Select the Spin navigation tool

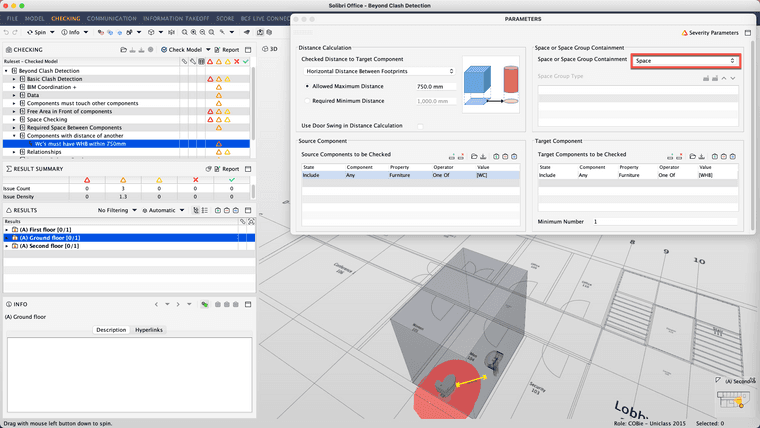(37, 32)
